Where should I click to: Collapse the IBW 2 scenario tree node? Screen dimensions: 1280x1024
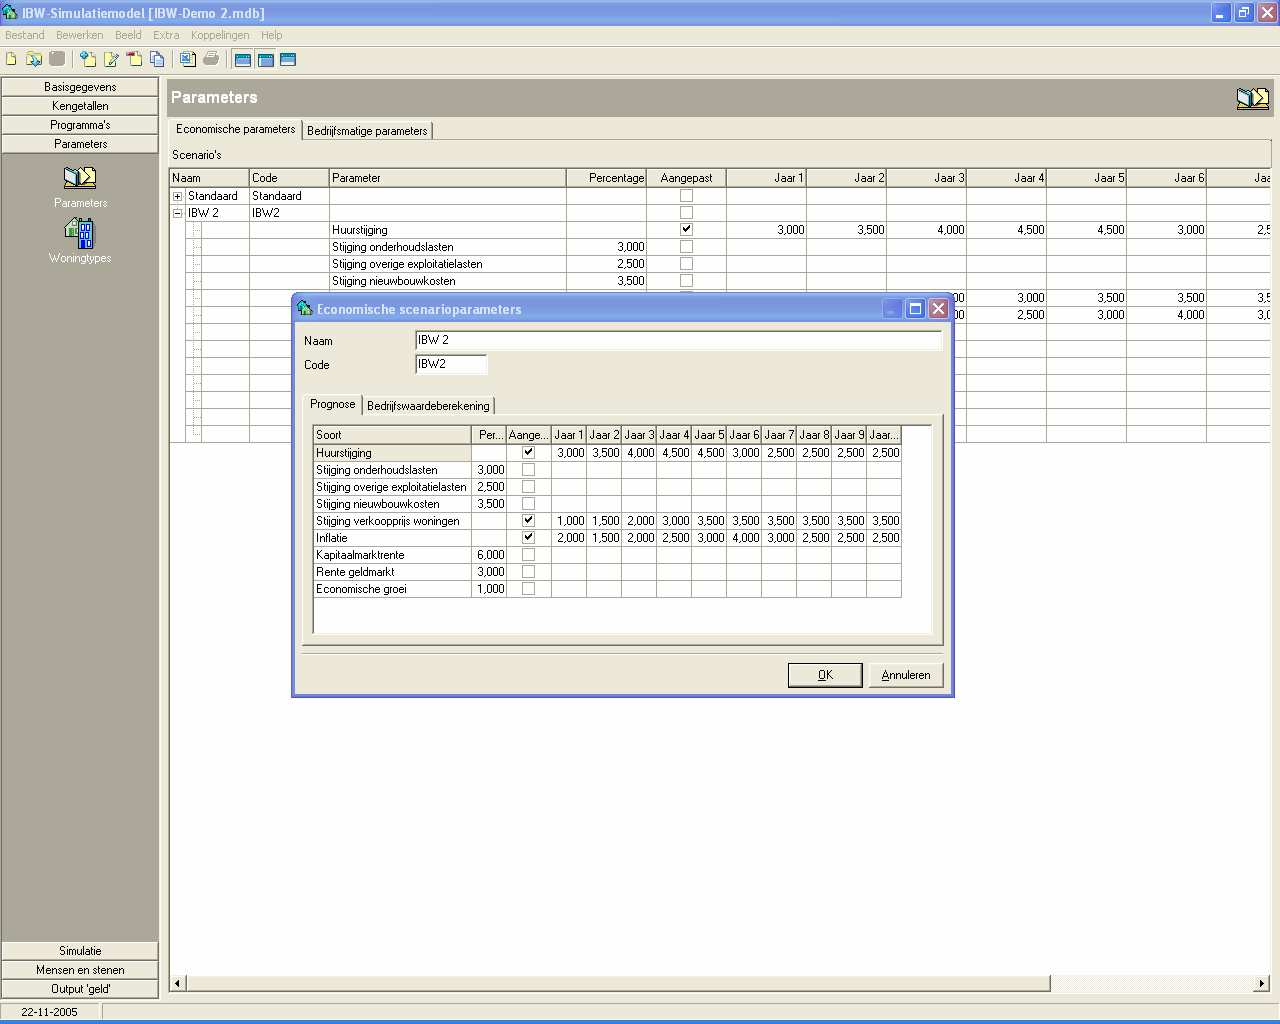pos(178,213)
